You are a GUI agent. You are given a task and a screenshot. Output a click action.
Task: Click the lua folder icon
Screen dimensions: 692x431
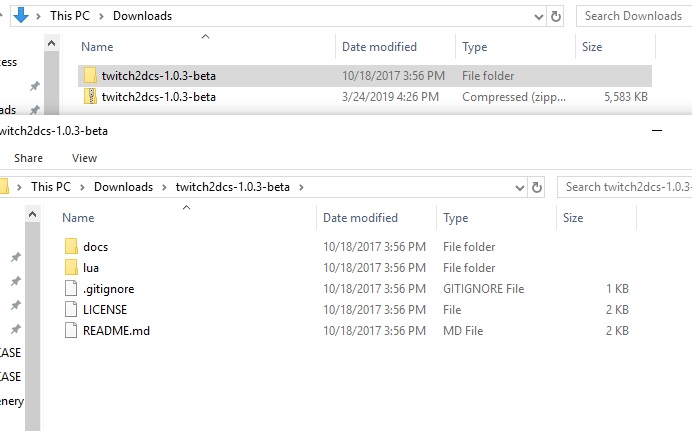[x=71, y=267]
